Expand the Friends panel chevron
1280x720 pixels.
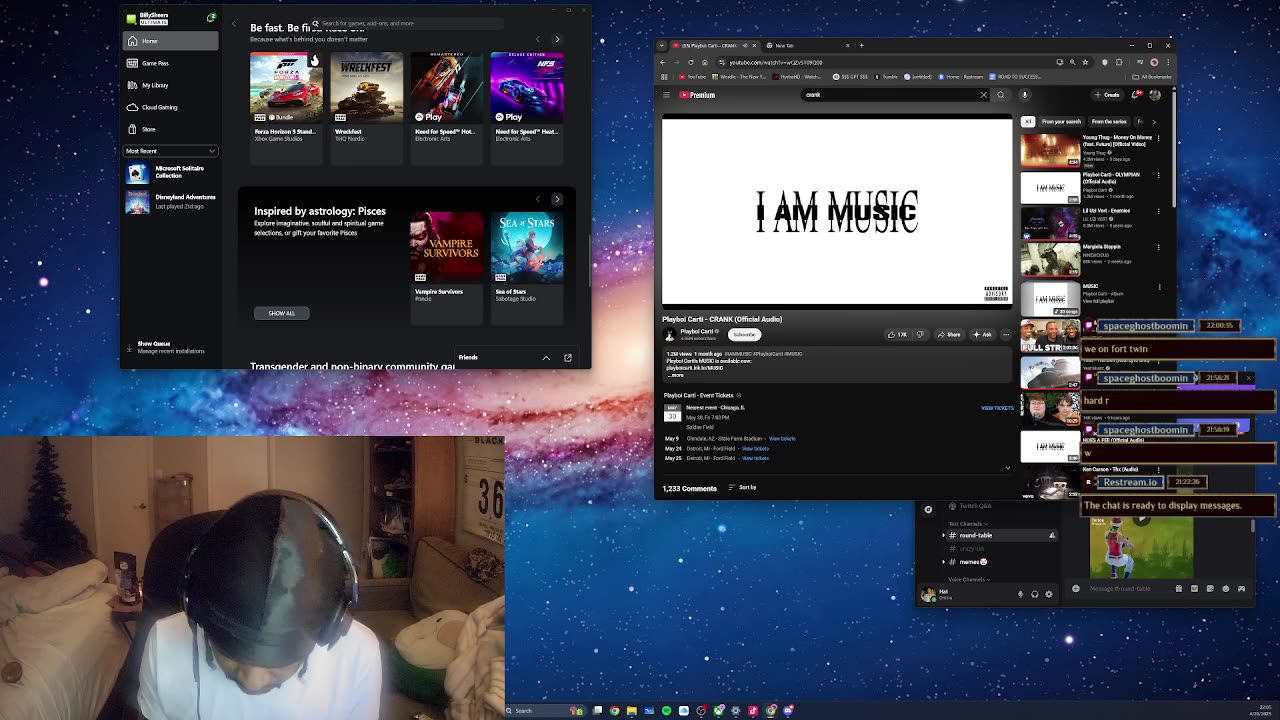tap(546, 357)
